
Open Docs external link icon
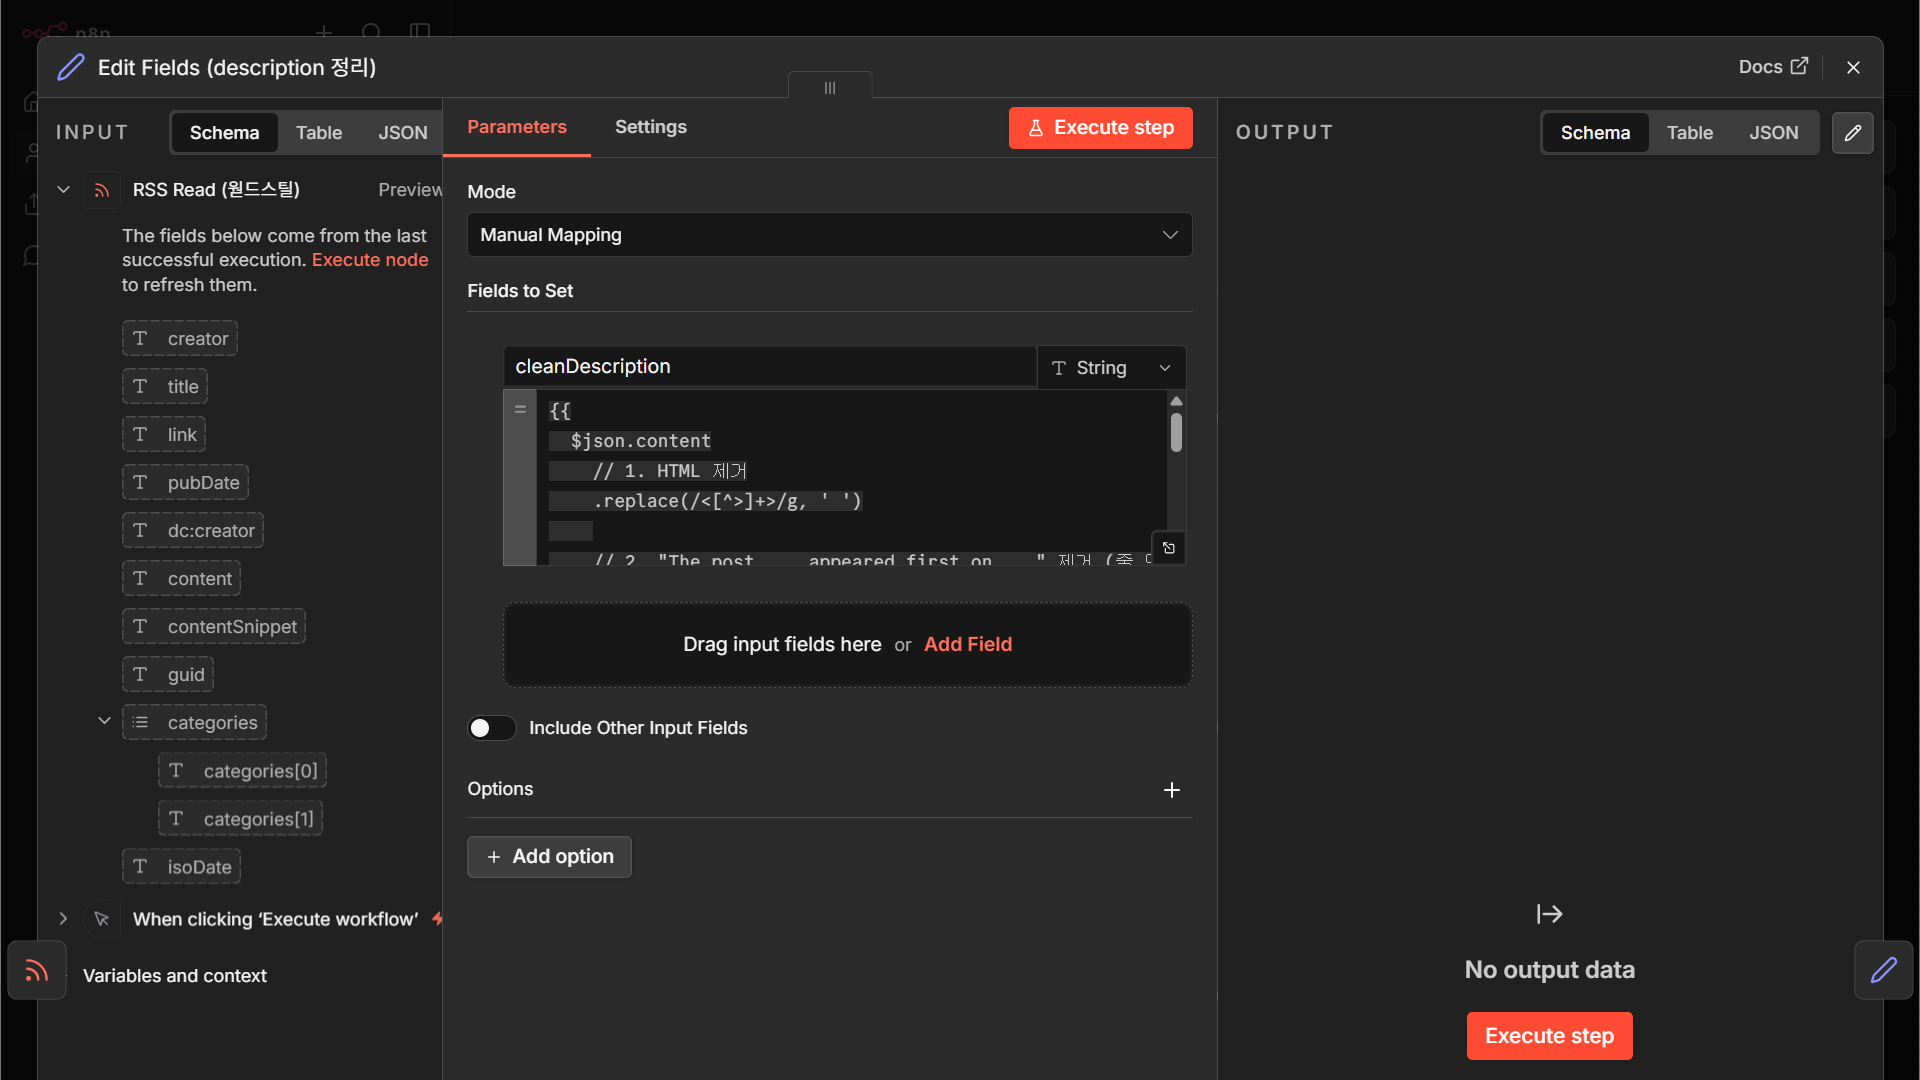tap(1799, 66)
